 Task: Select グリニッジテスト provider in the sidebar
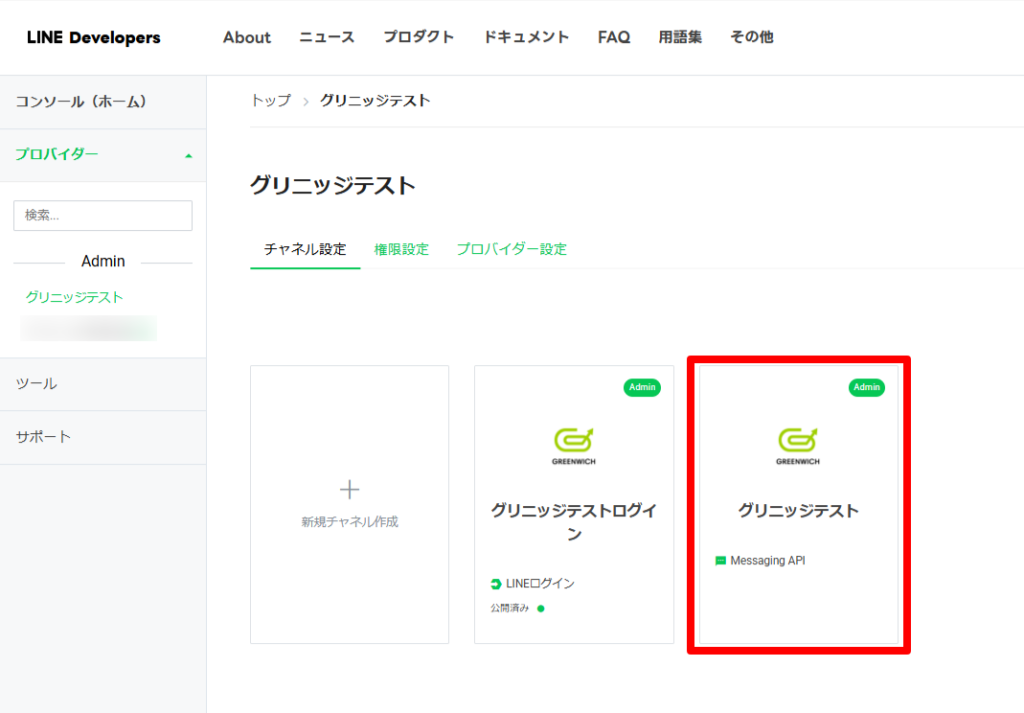tap(75, 297)
